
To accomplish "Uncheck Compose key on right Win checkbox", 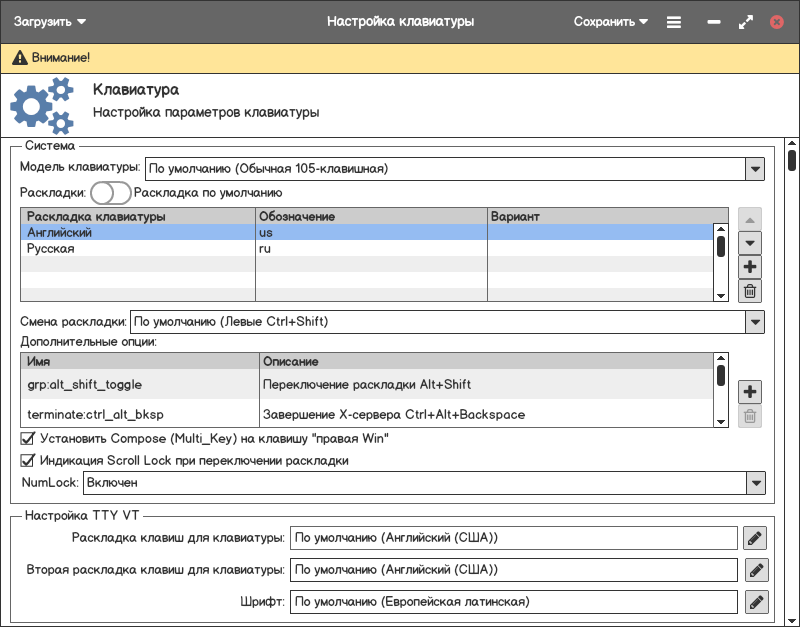I will pyautogui.click(x=28, y=438).
